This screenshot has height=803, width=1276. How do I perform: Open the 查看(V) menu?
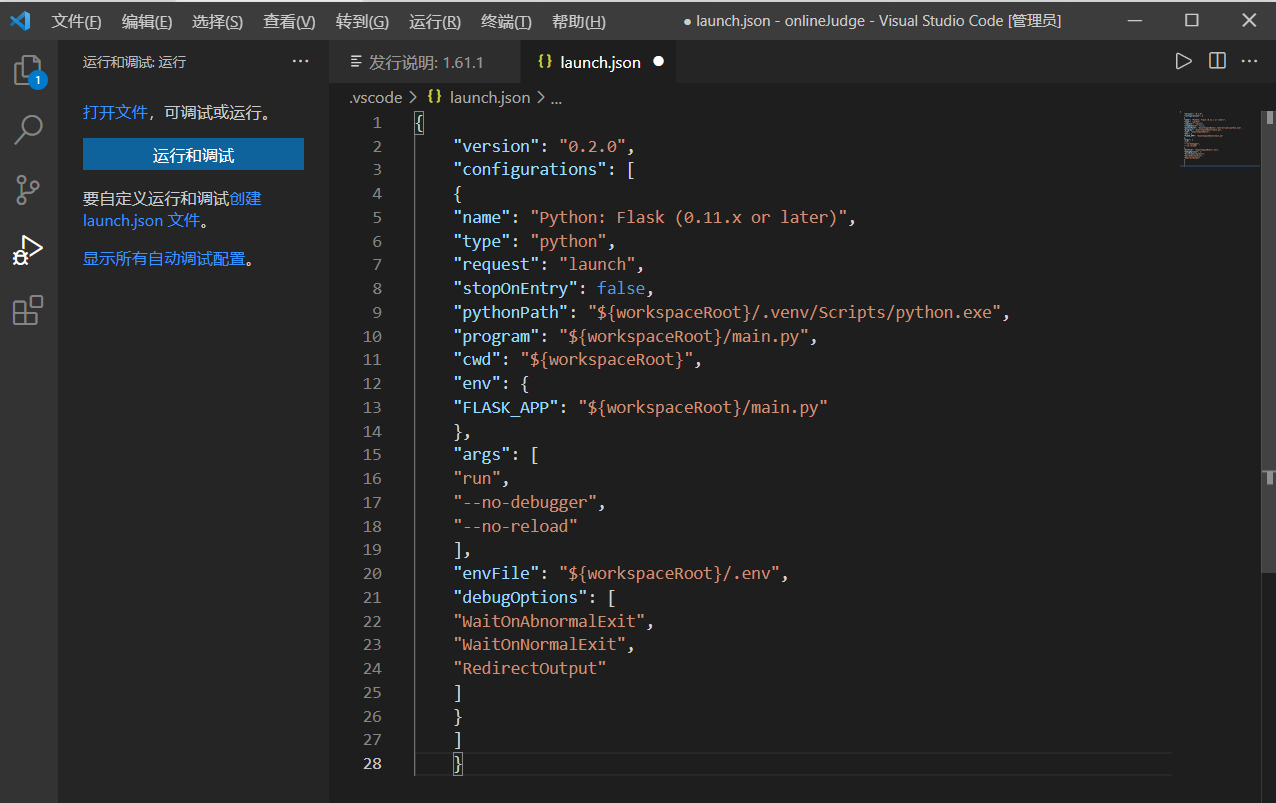289,21
